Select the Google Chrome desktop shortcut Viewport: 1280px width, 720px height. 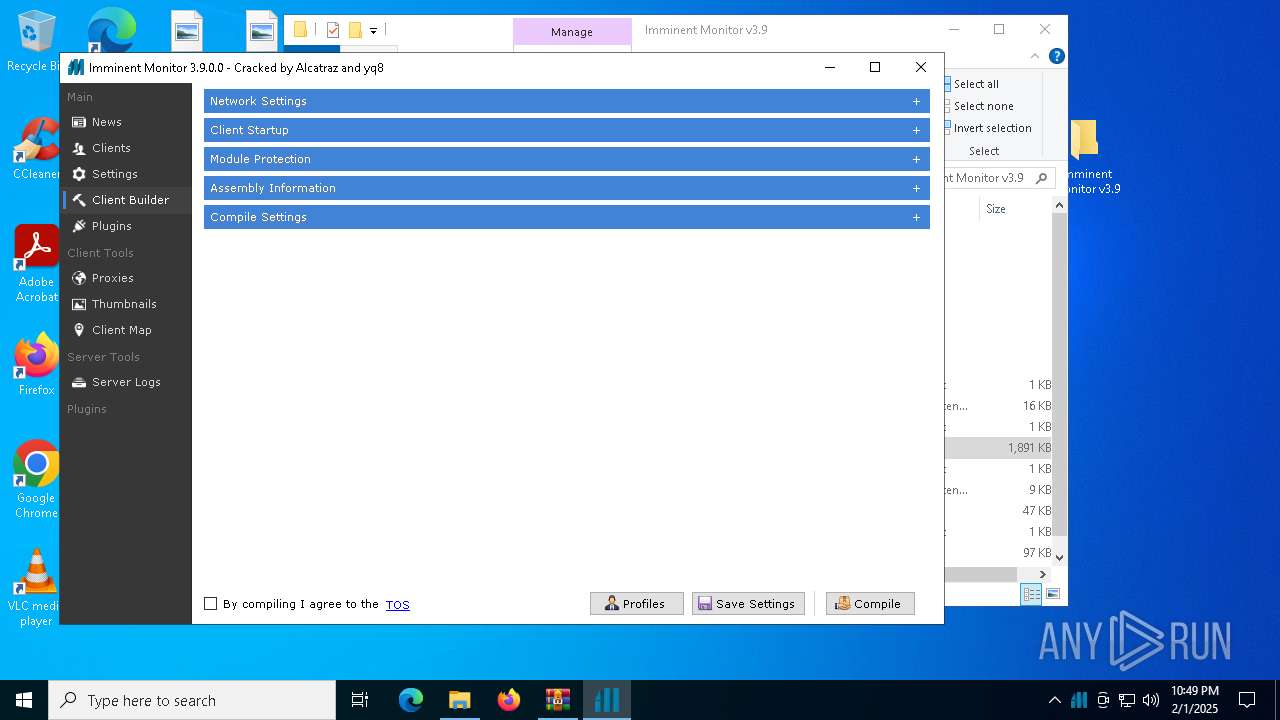pos(36,480)
